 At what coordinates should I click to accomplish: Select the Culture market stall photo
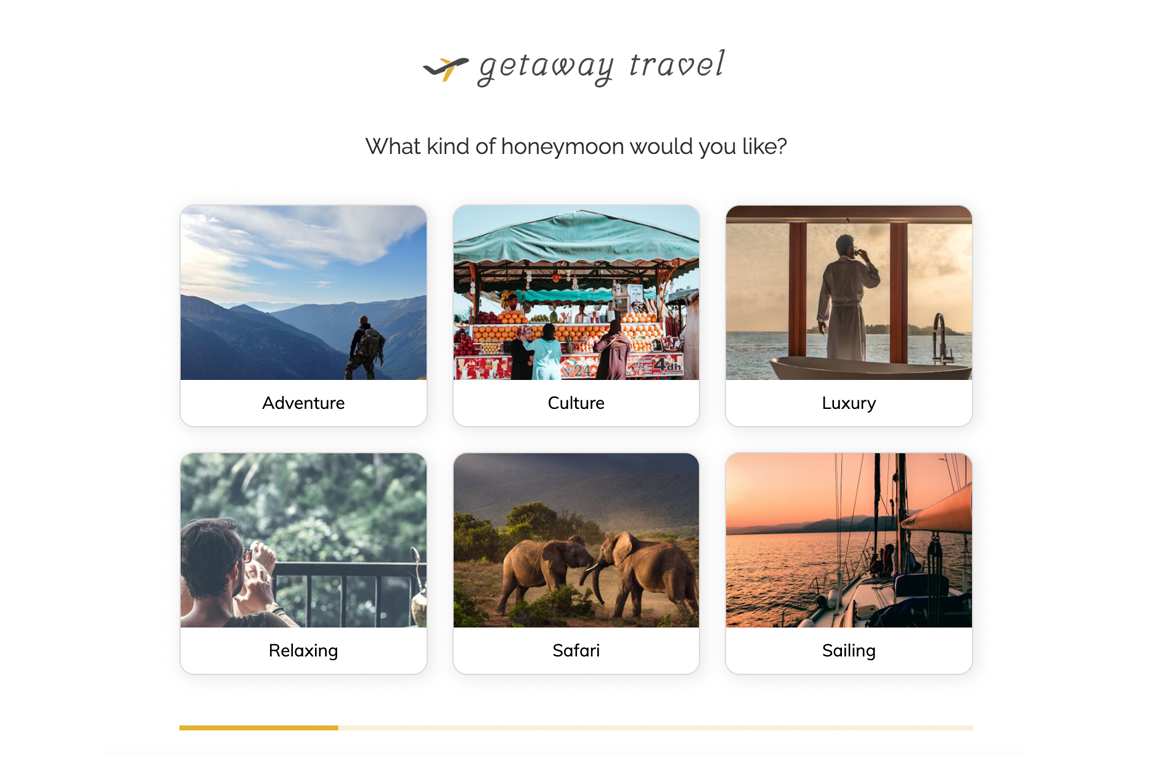pos(576,292)
